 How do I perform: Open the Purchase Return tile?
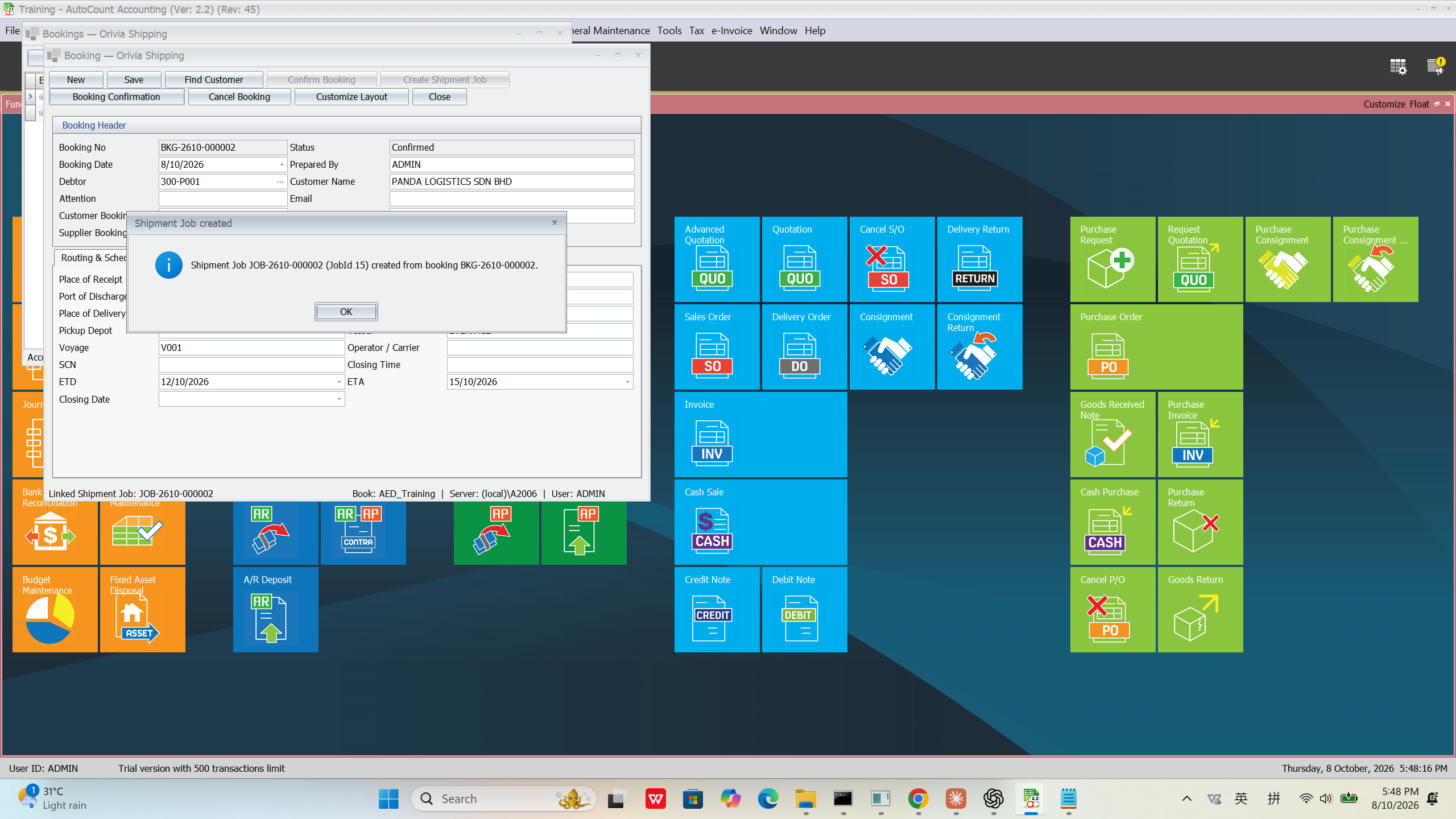[x=1200, y=522]
